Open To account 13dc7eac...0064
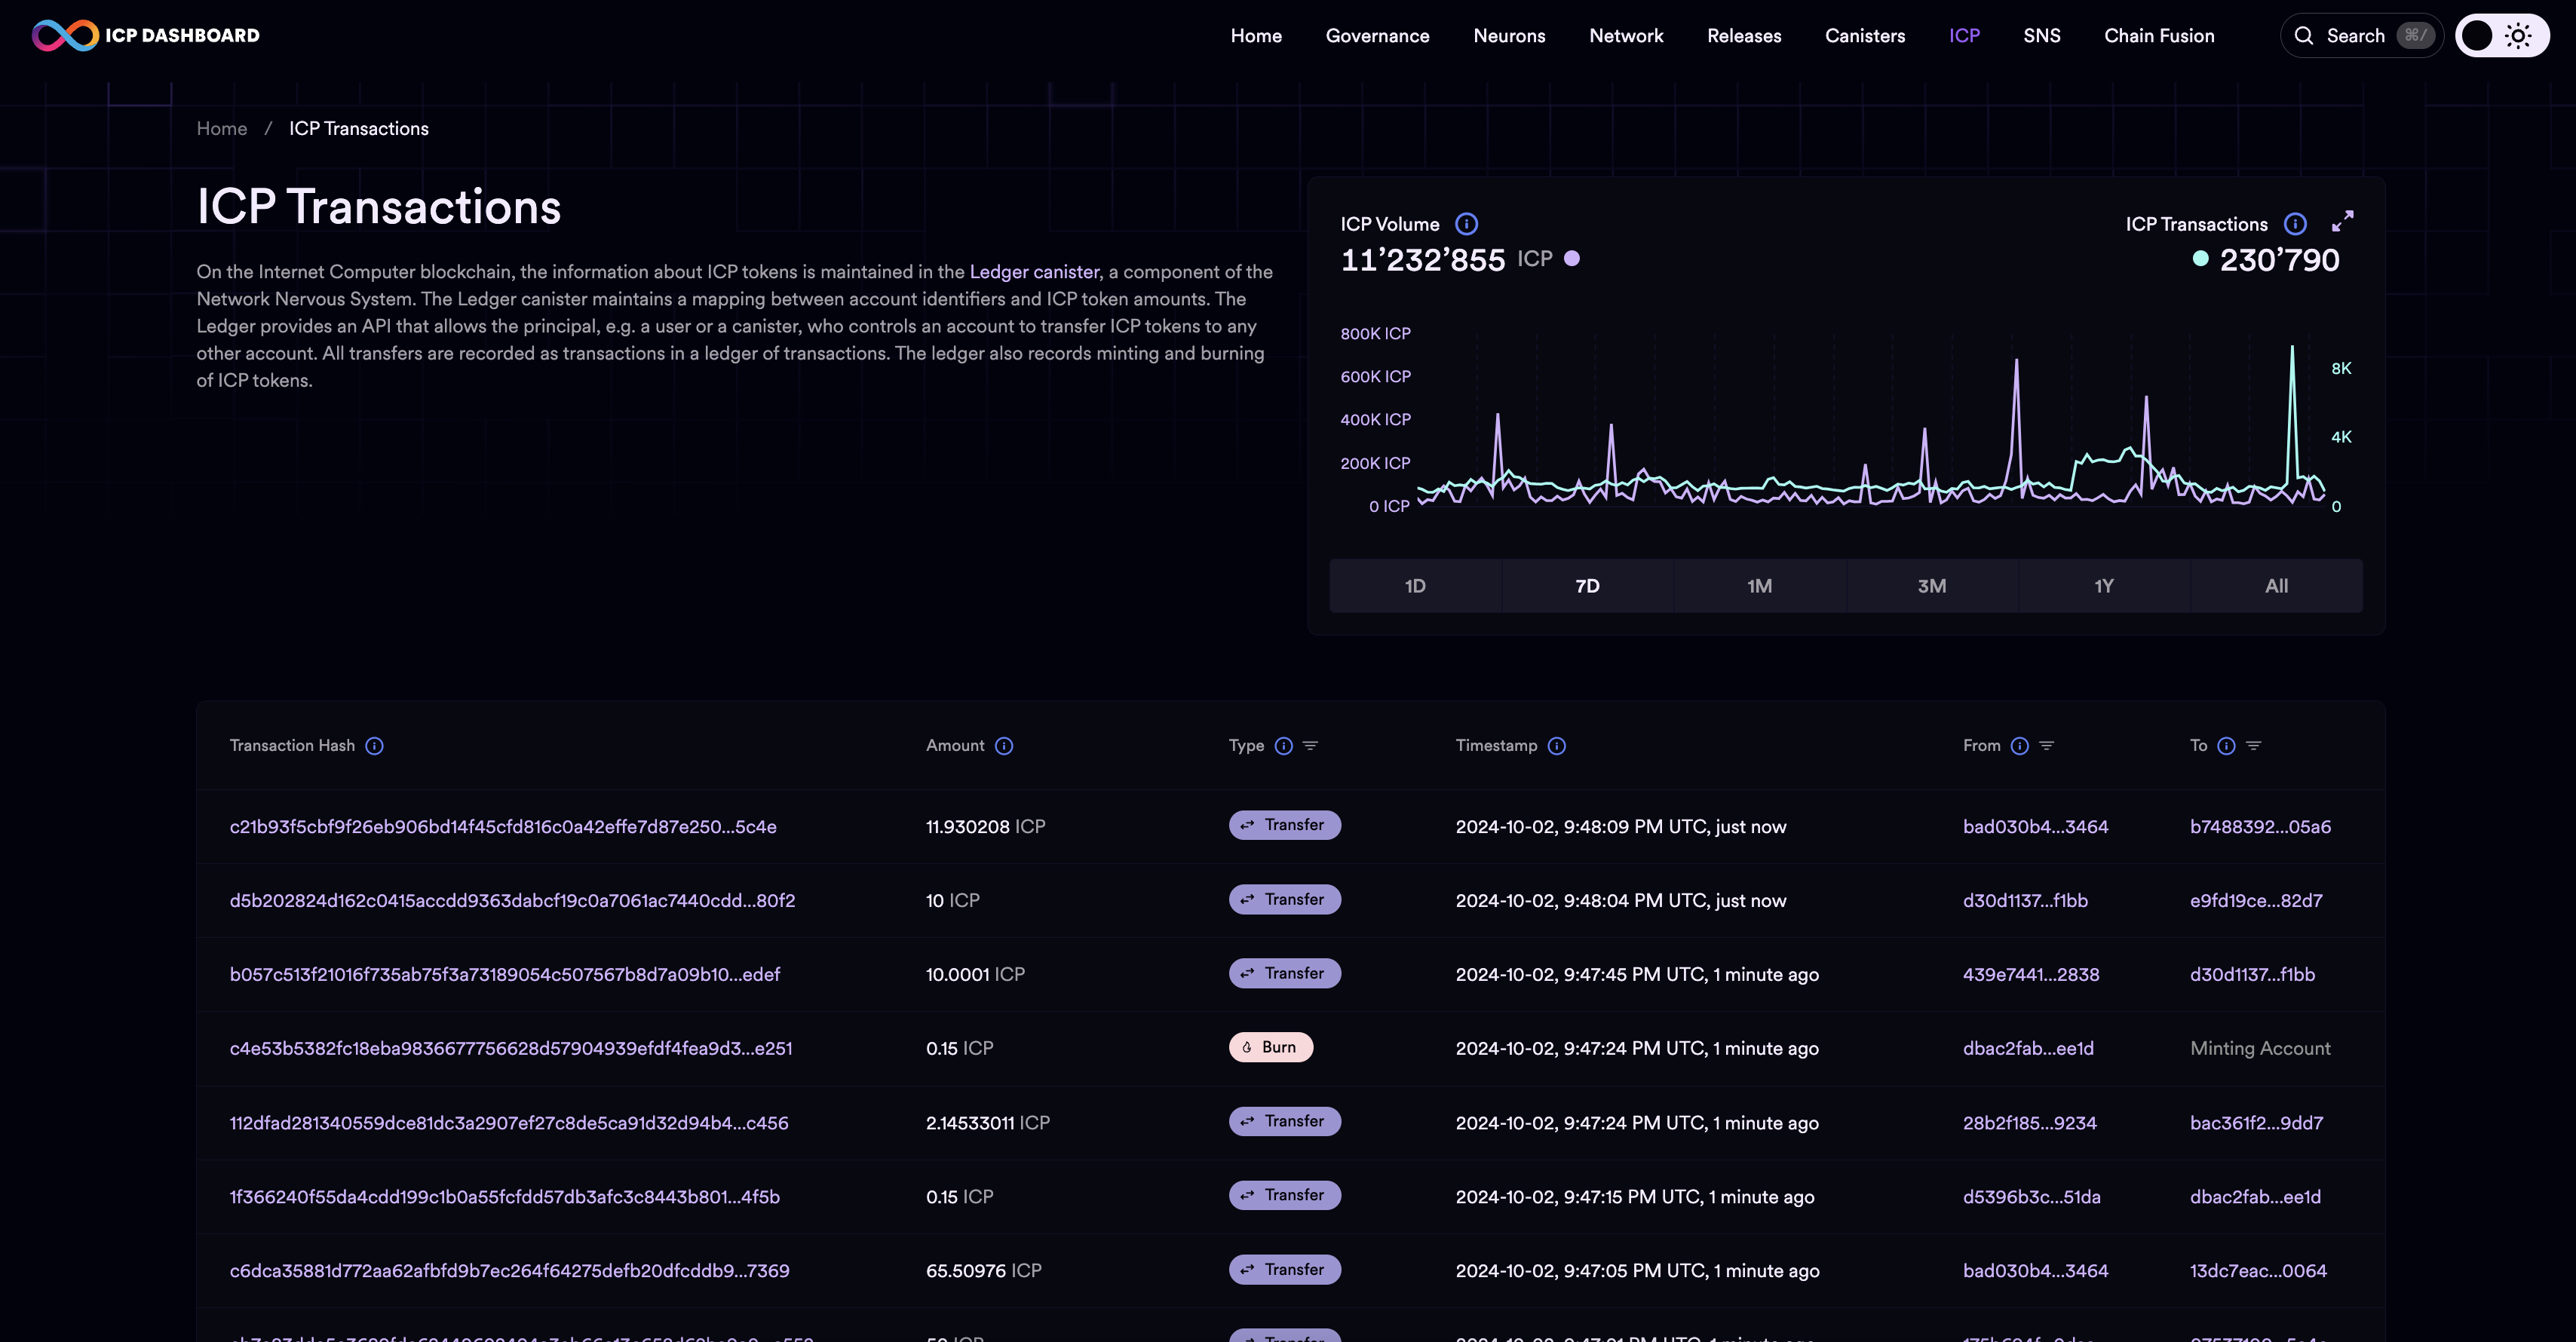The width and height of the screenshot is (2576, 1342). click(2258, 1271)
